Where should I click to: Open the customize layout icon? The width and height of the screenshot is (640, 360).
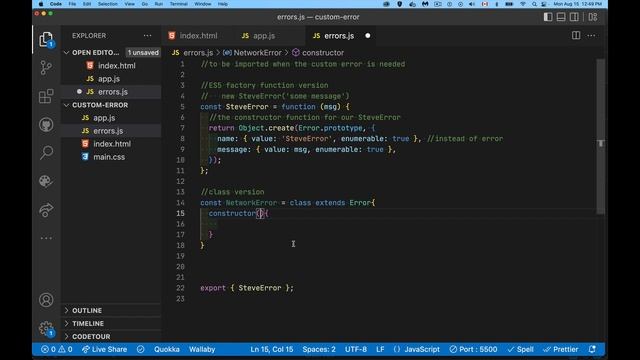click(x=593, y=17)
